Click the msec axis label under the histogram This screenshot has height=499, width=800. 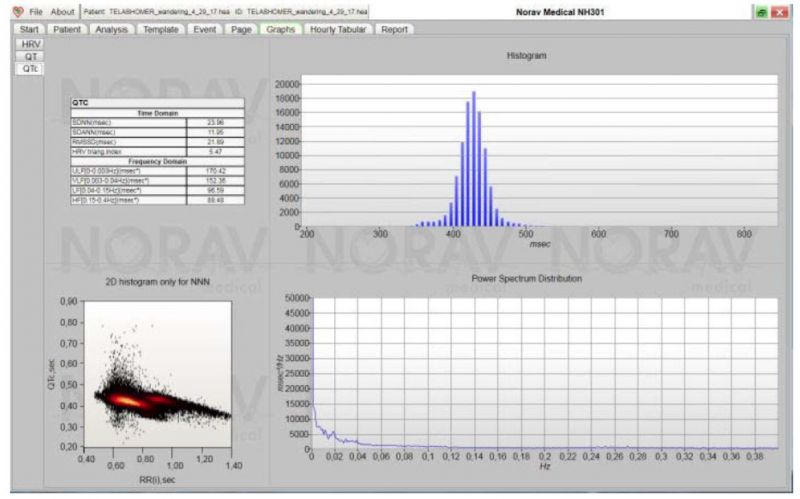click(x=540, y=244)
